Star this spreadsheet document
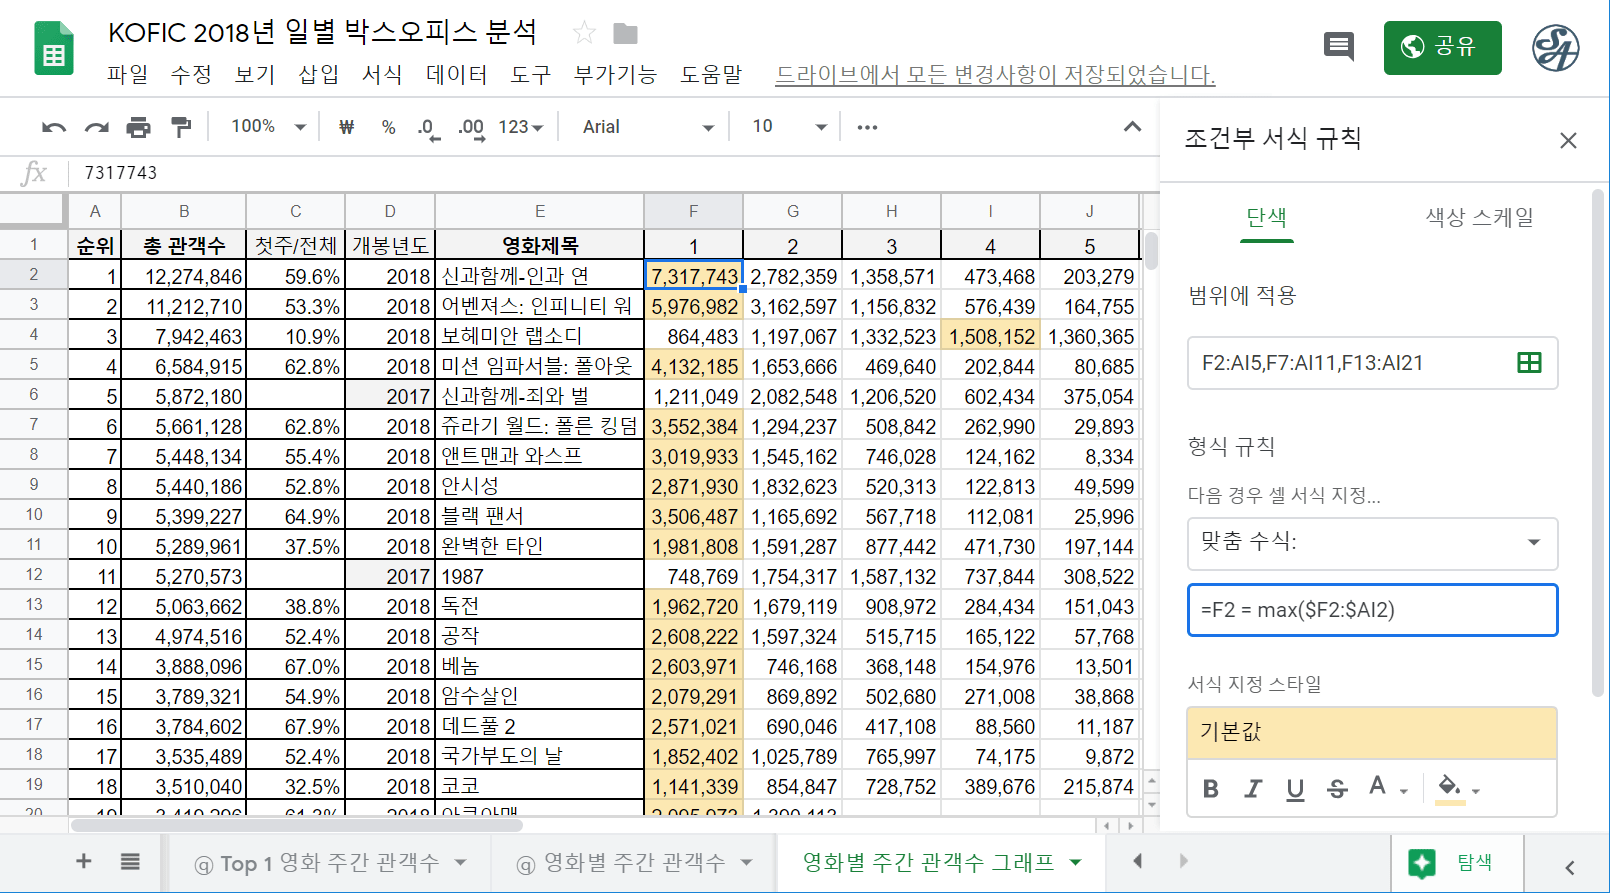Image resolution: width=1610 pixels, height=893 pixels. click(x=584, y=33)
